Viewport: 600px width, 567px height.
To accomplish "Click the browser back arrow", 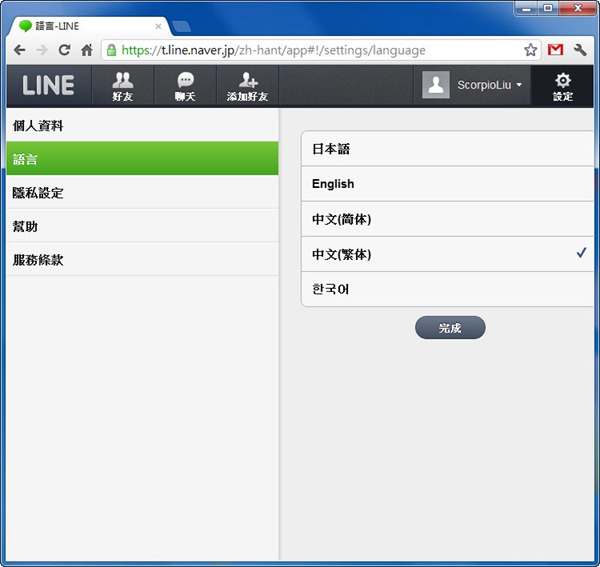I will (20, 50).
